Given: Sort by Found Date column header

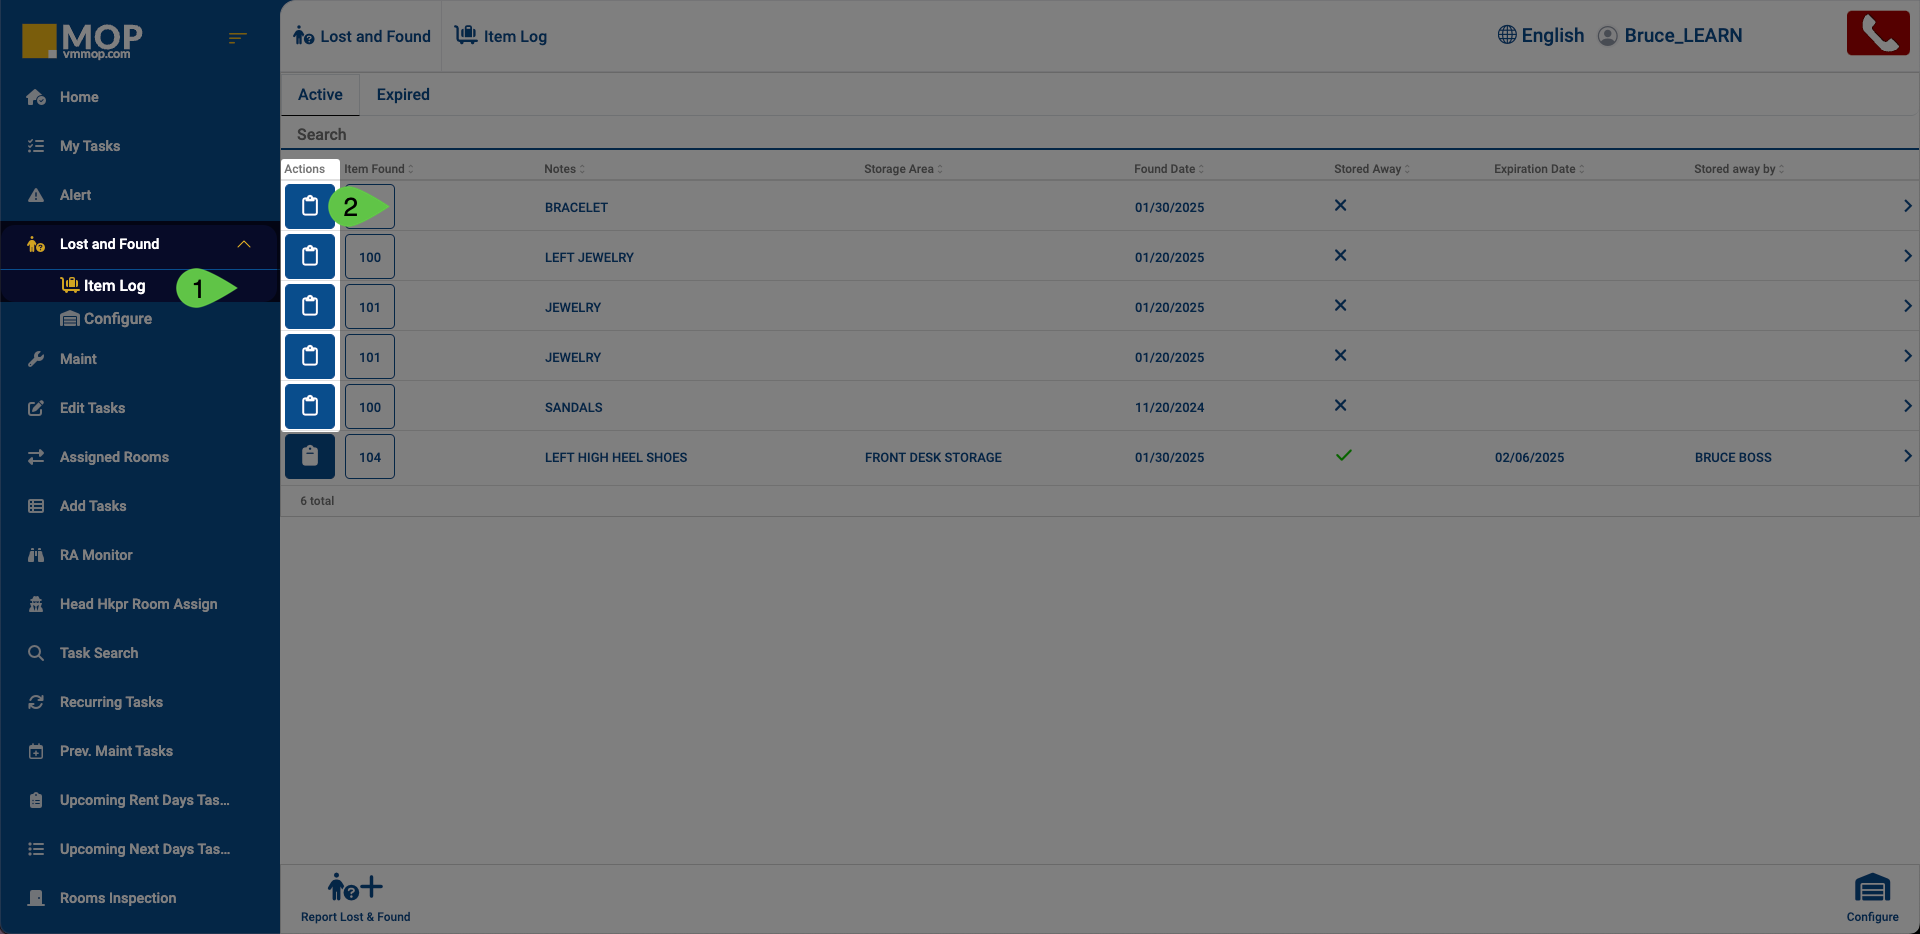Looking at the screenshot, I should (x=1165, y=169).
